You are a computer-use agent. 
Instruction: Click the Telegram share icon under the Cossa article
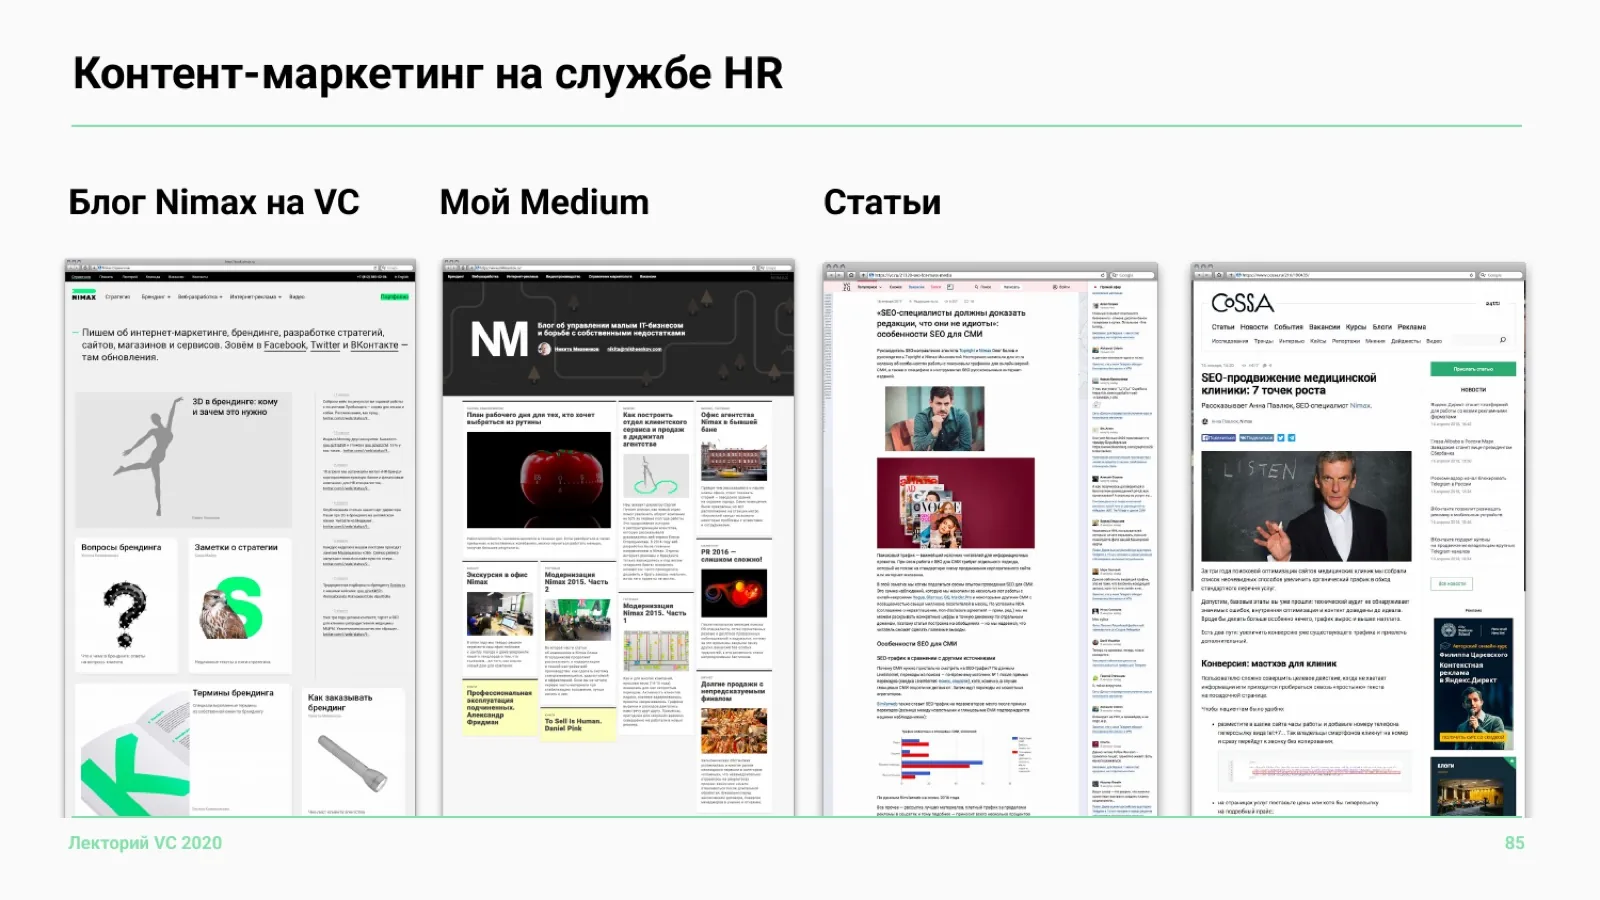1291,438
